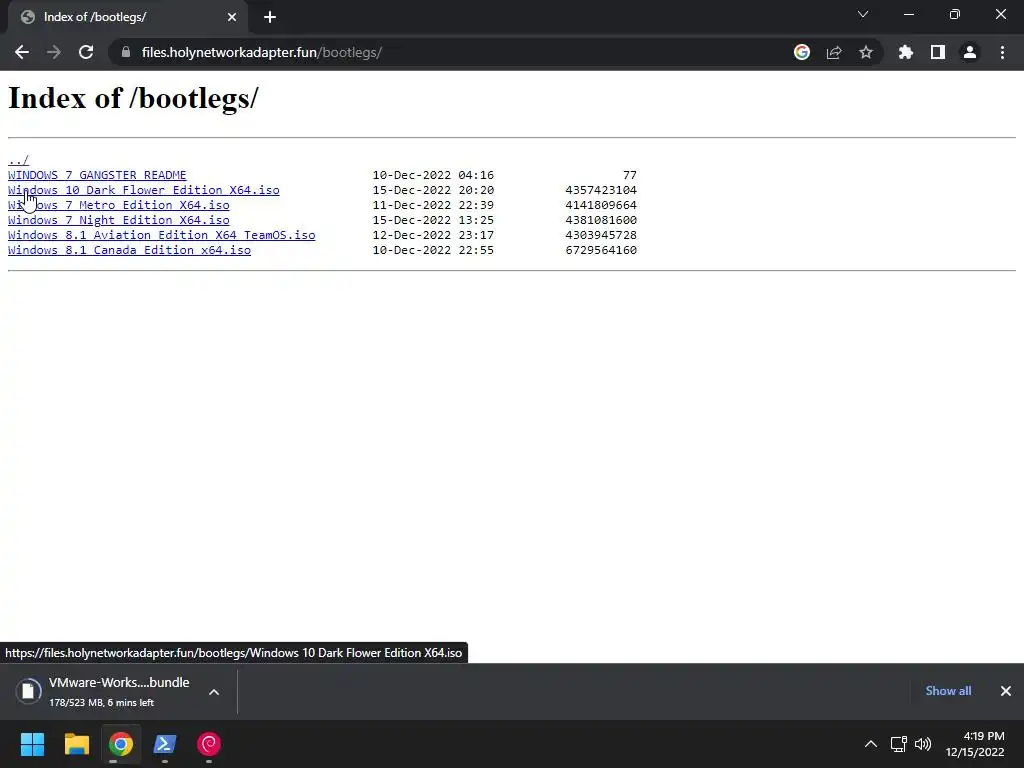Open parent directory ../ link
The width and height of the screenshot is (1024, 768).
click(x=18, y=160)
